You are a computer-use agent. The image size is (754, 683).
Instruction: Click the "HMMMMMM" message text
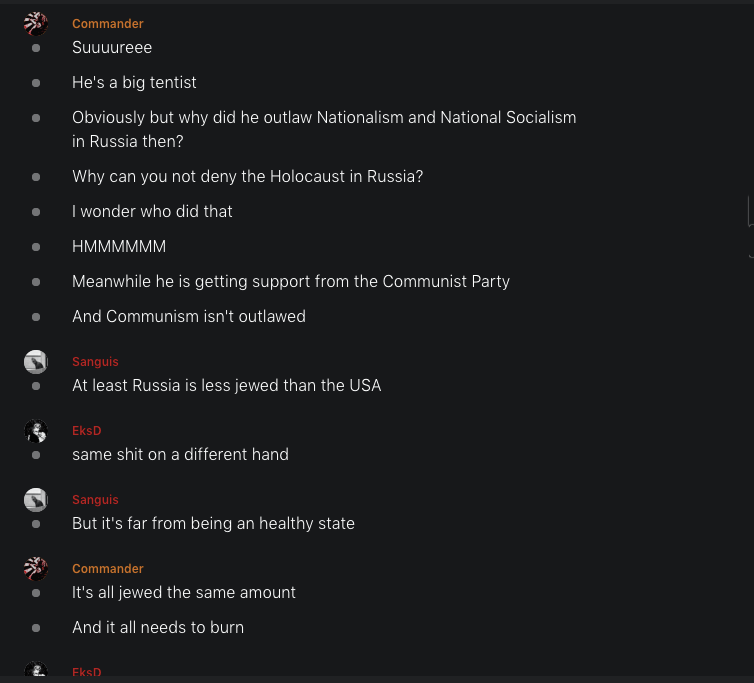[119, 247]
